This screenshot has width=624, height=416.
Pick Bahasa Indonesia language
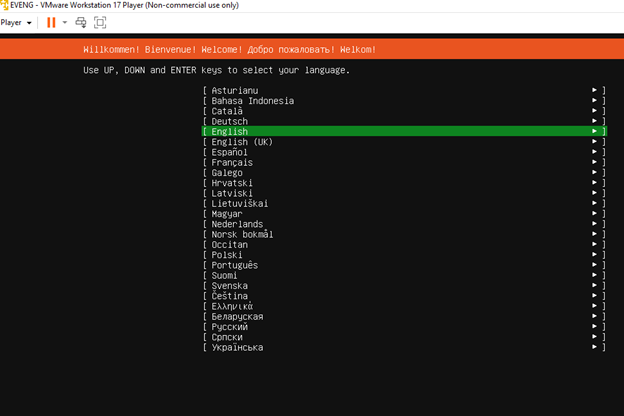pos(252,100)
